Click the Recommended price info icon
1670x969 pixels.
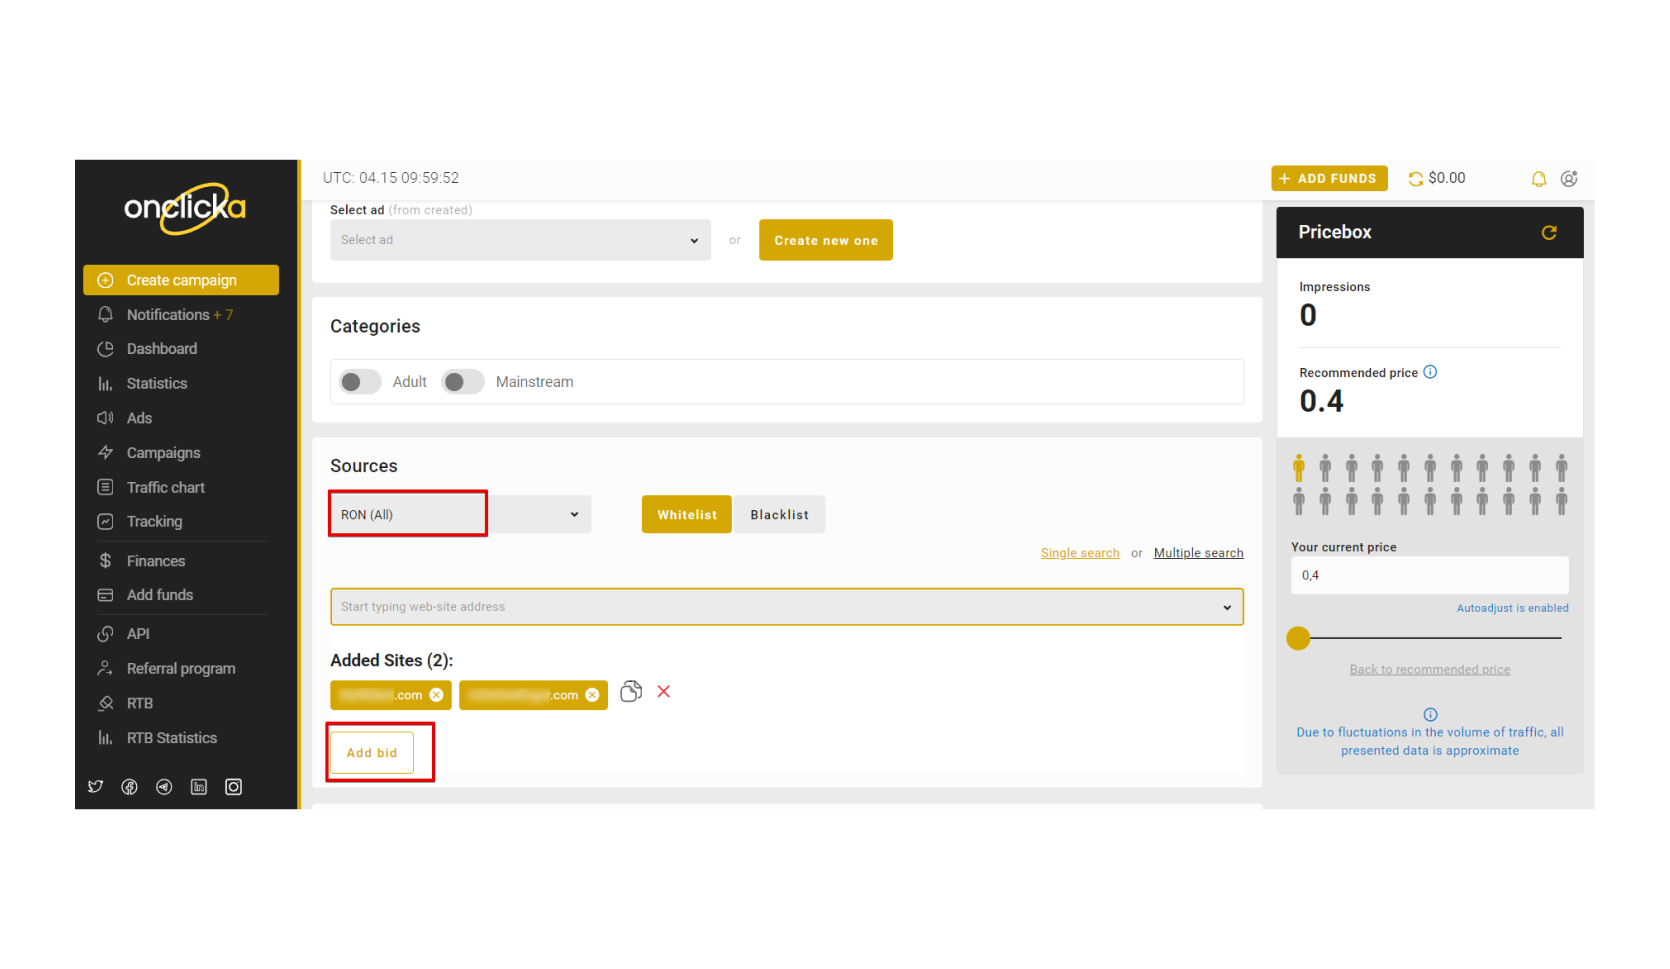click(x=1430, y=372)
